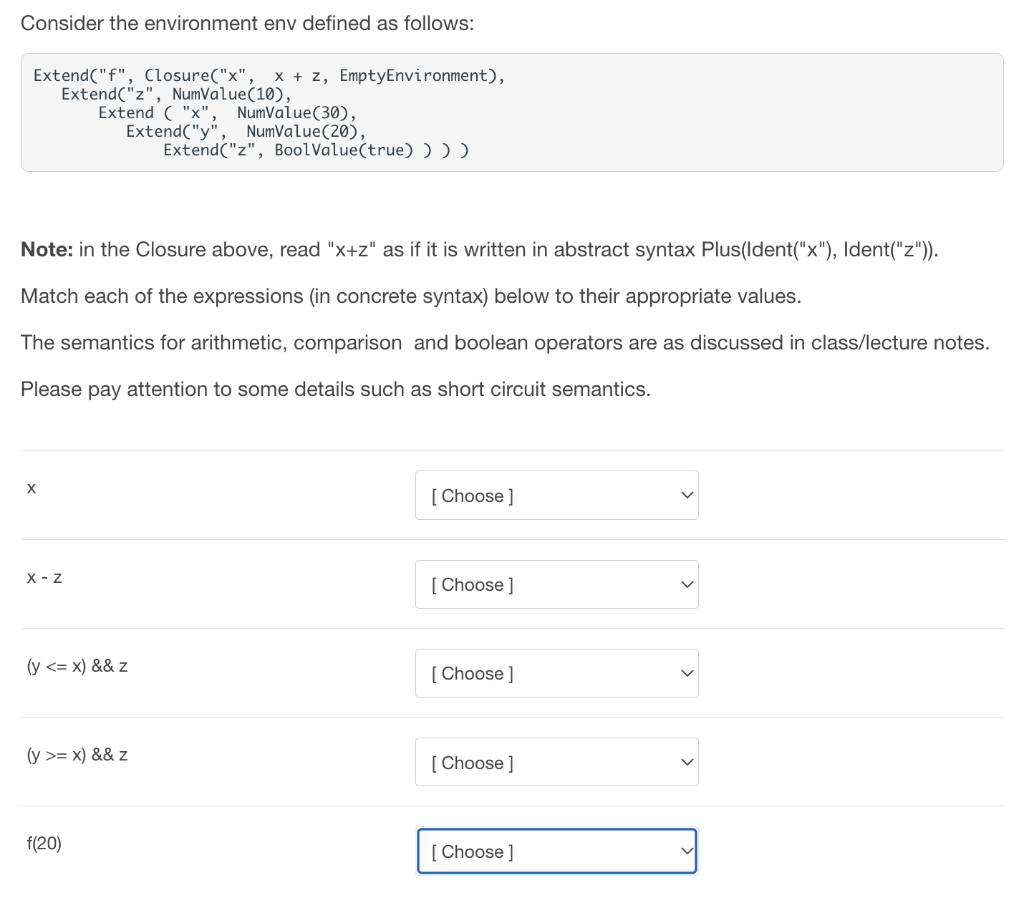The width and height of the screenshot is (1024, 908).
Task: Click the short circuit semantics sentence
Action: coord(336,389)
